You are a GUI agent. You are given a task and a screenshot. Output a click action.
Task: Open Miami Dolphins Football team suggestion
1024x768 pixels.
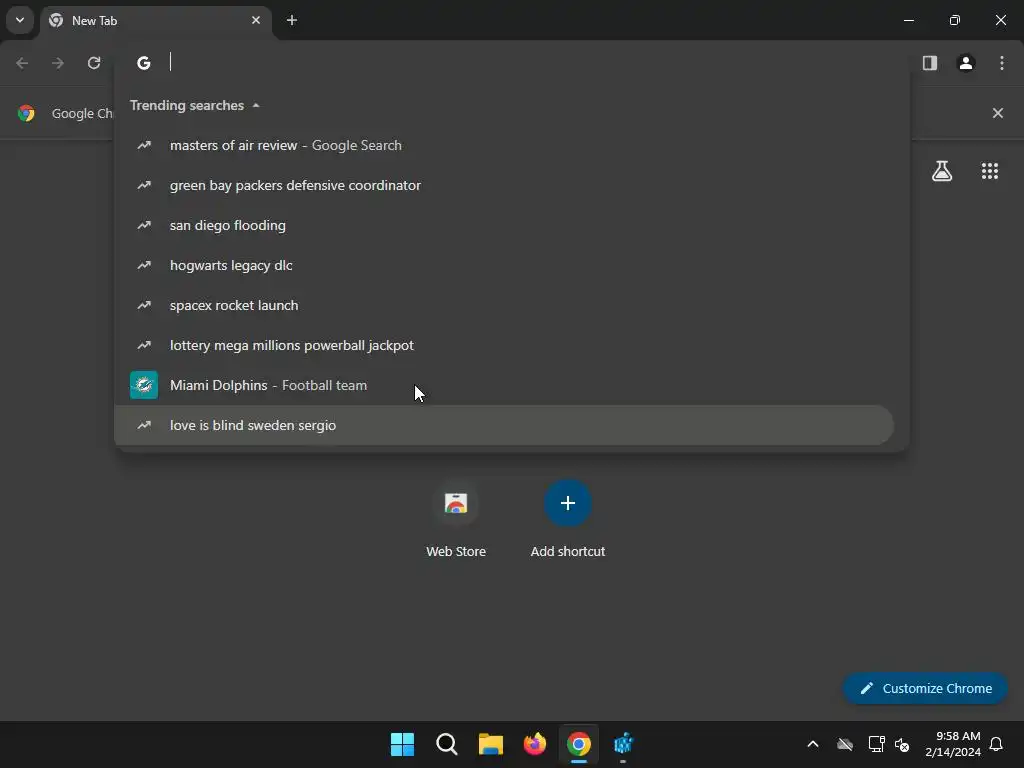504,385
